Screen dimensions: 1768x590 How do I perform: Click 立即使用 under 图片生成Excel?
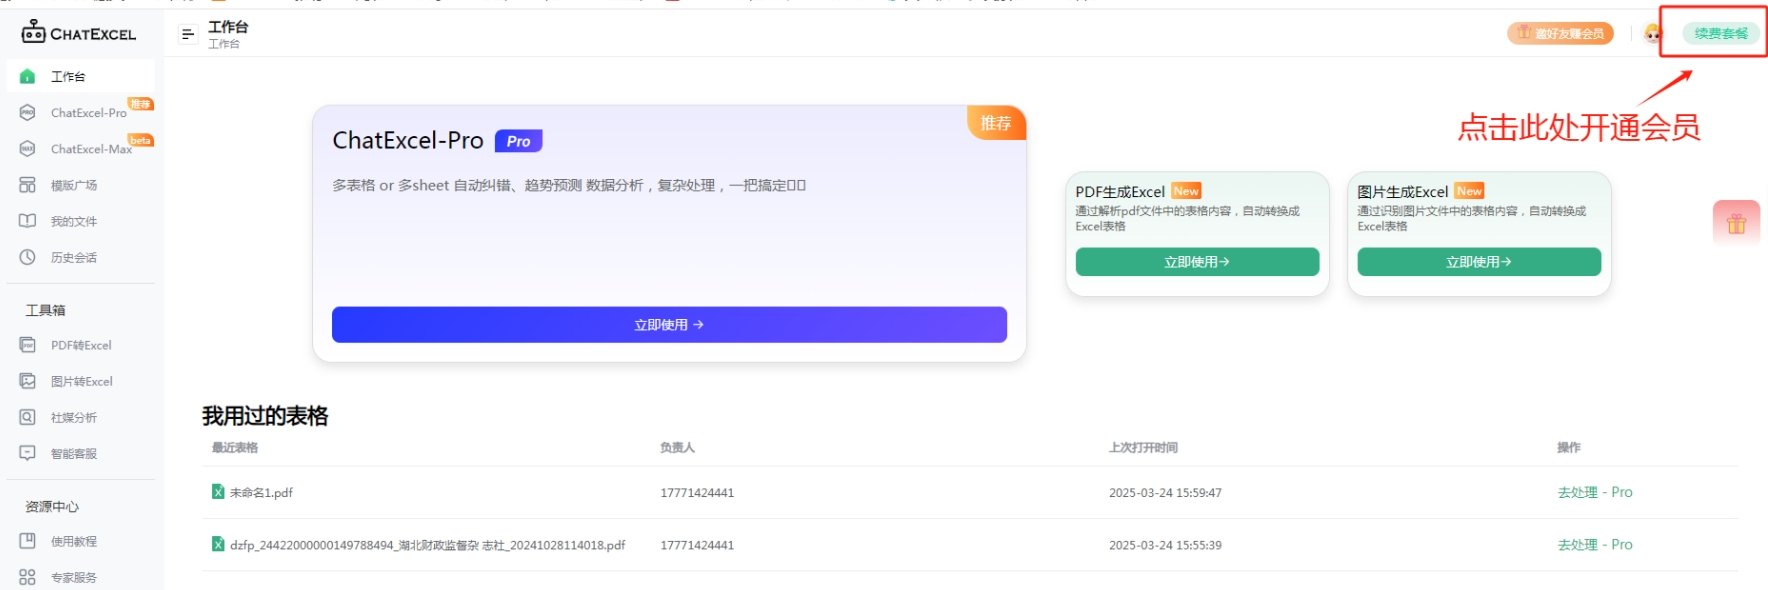click(x=1479, y=262)
